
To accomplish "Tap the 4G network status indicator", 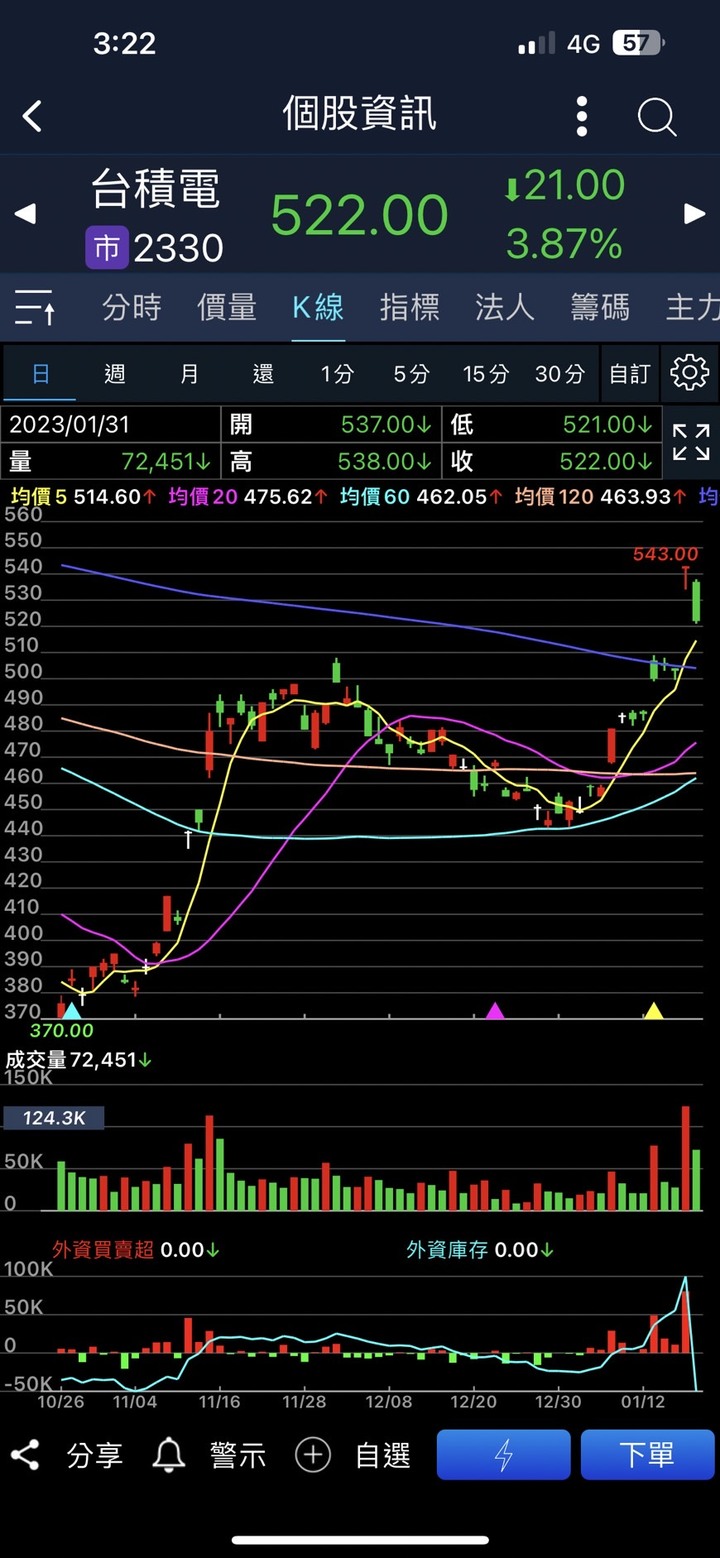I will (x=583, y=44).
